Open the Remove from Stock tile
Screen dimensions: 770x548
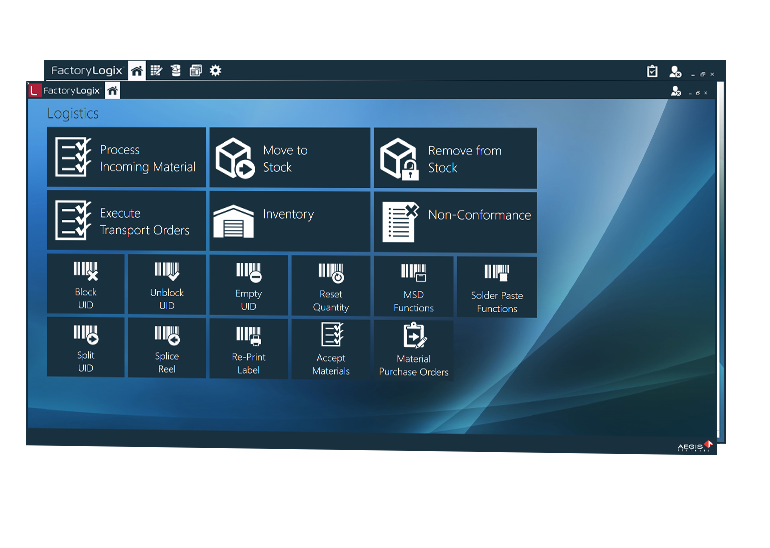point(455,158)
